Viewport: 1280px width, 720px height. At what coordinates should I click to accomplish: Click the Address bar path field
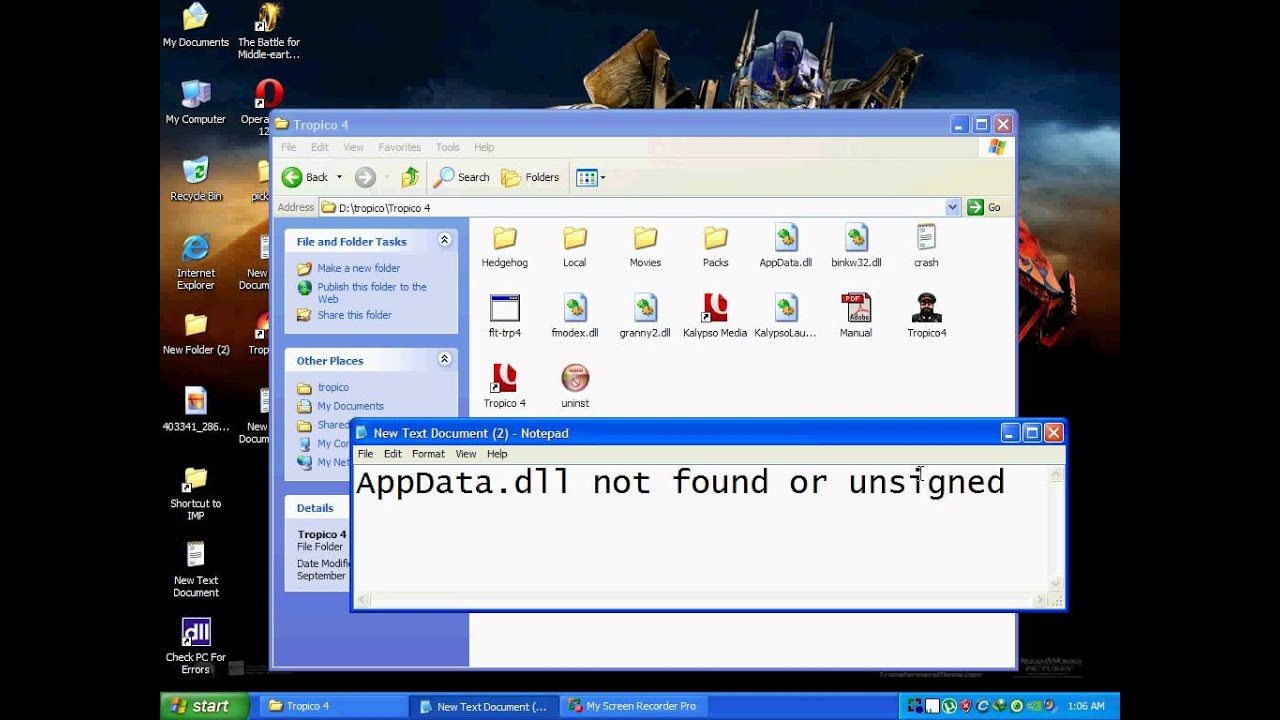click(632, 207)
